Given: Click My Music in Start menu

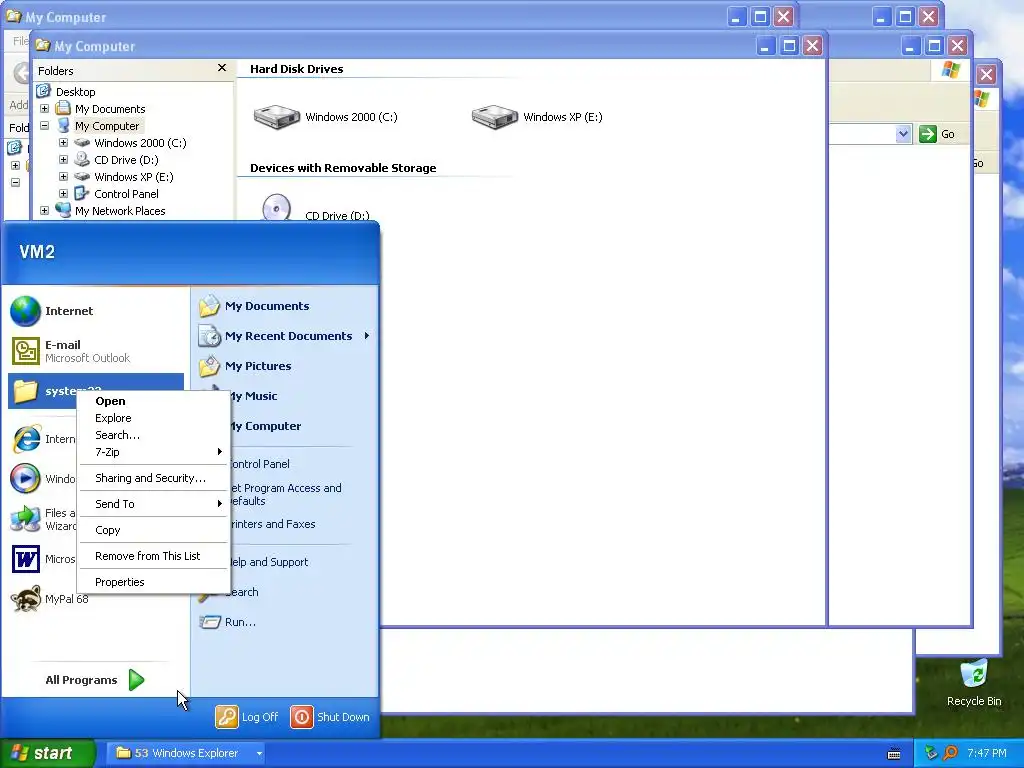Looking at the screenshot, I should [253, 396].
